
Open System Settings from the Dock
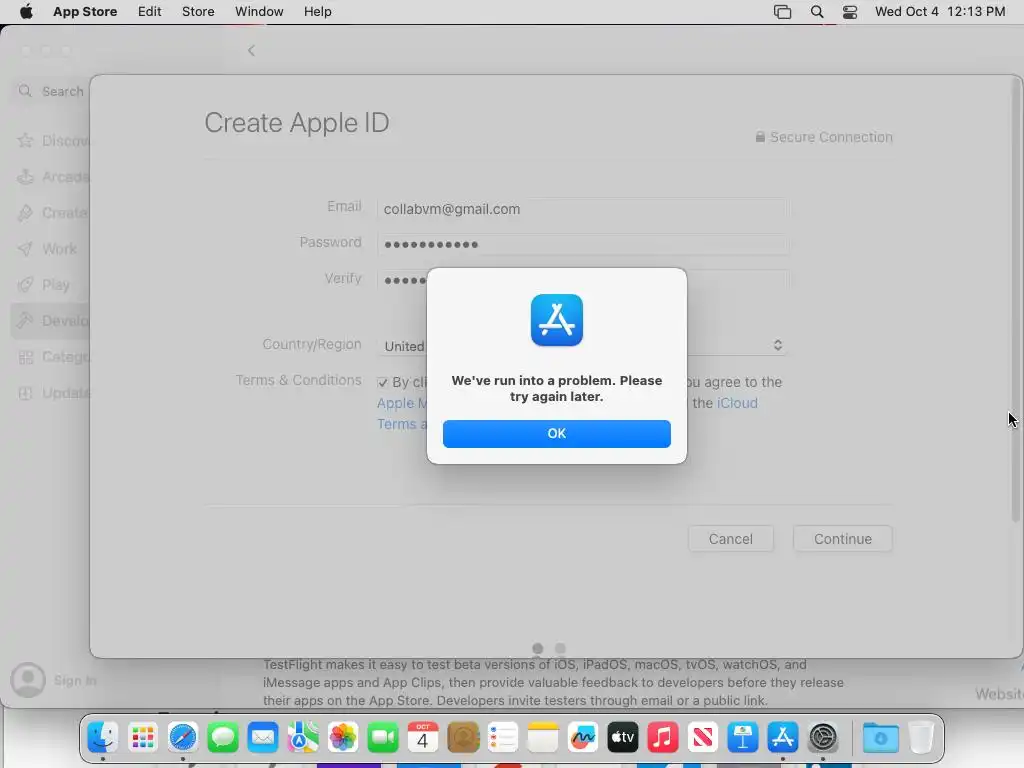click(823, 738)
